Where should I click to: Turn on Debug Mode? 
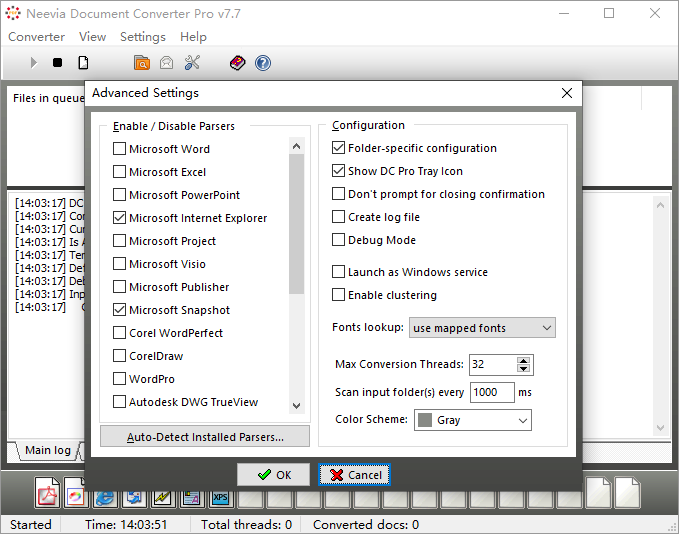[338, 239]
